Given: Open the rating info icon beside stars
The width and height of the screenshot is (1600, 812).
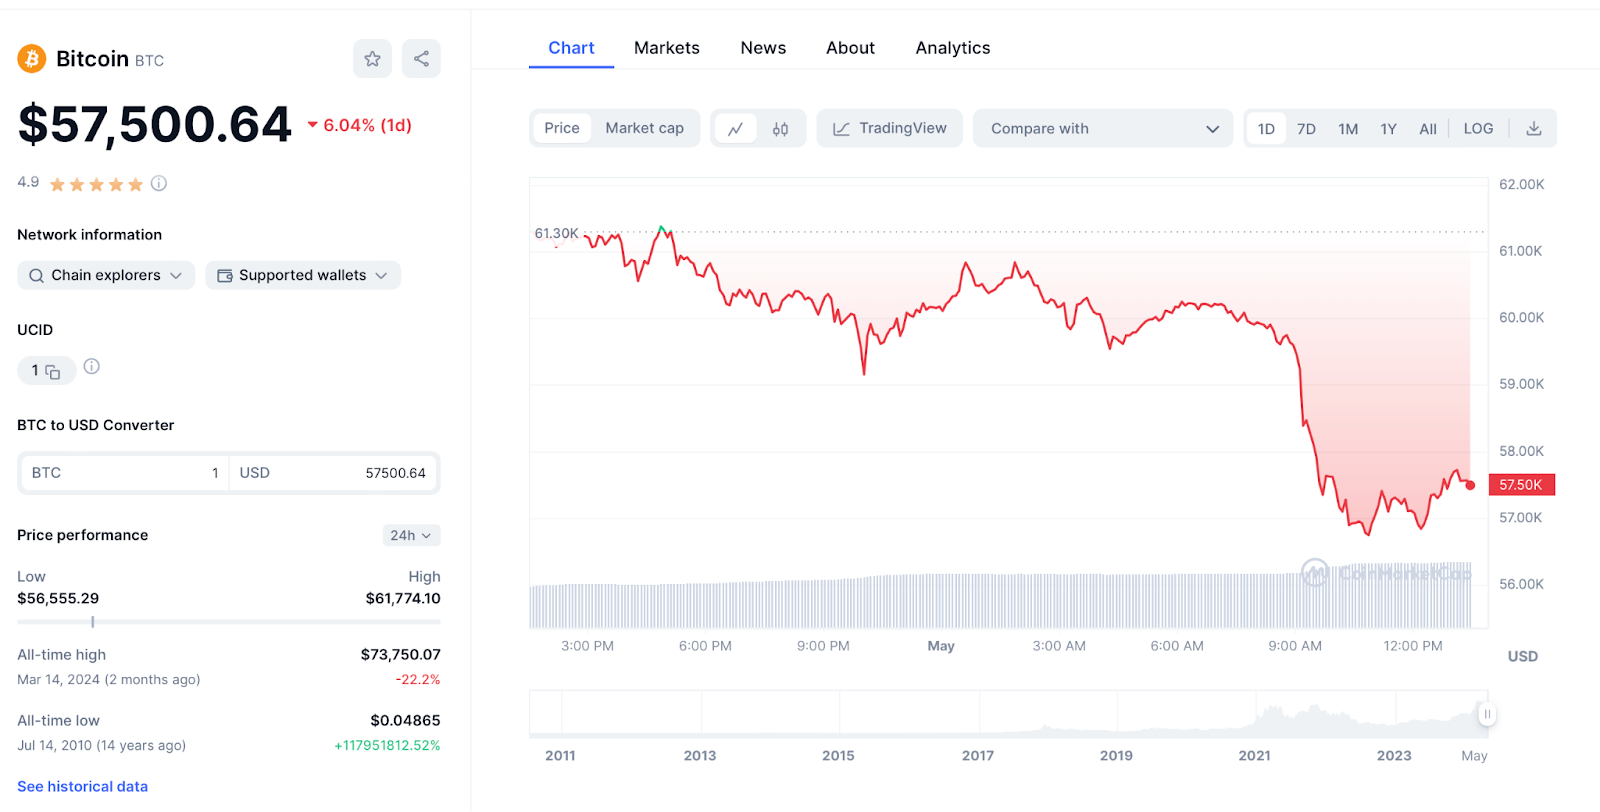Looking at the screenshot, I should (159, 183).
